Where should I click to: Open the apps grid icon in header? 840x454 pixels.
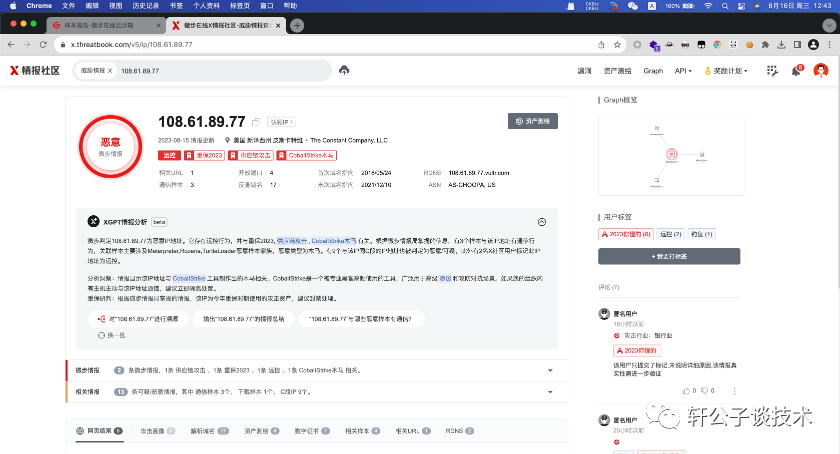coord(772,71)
